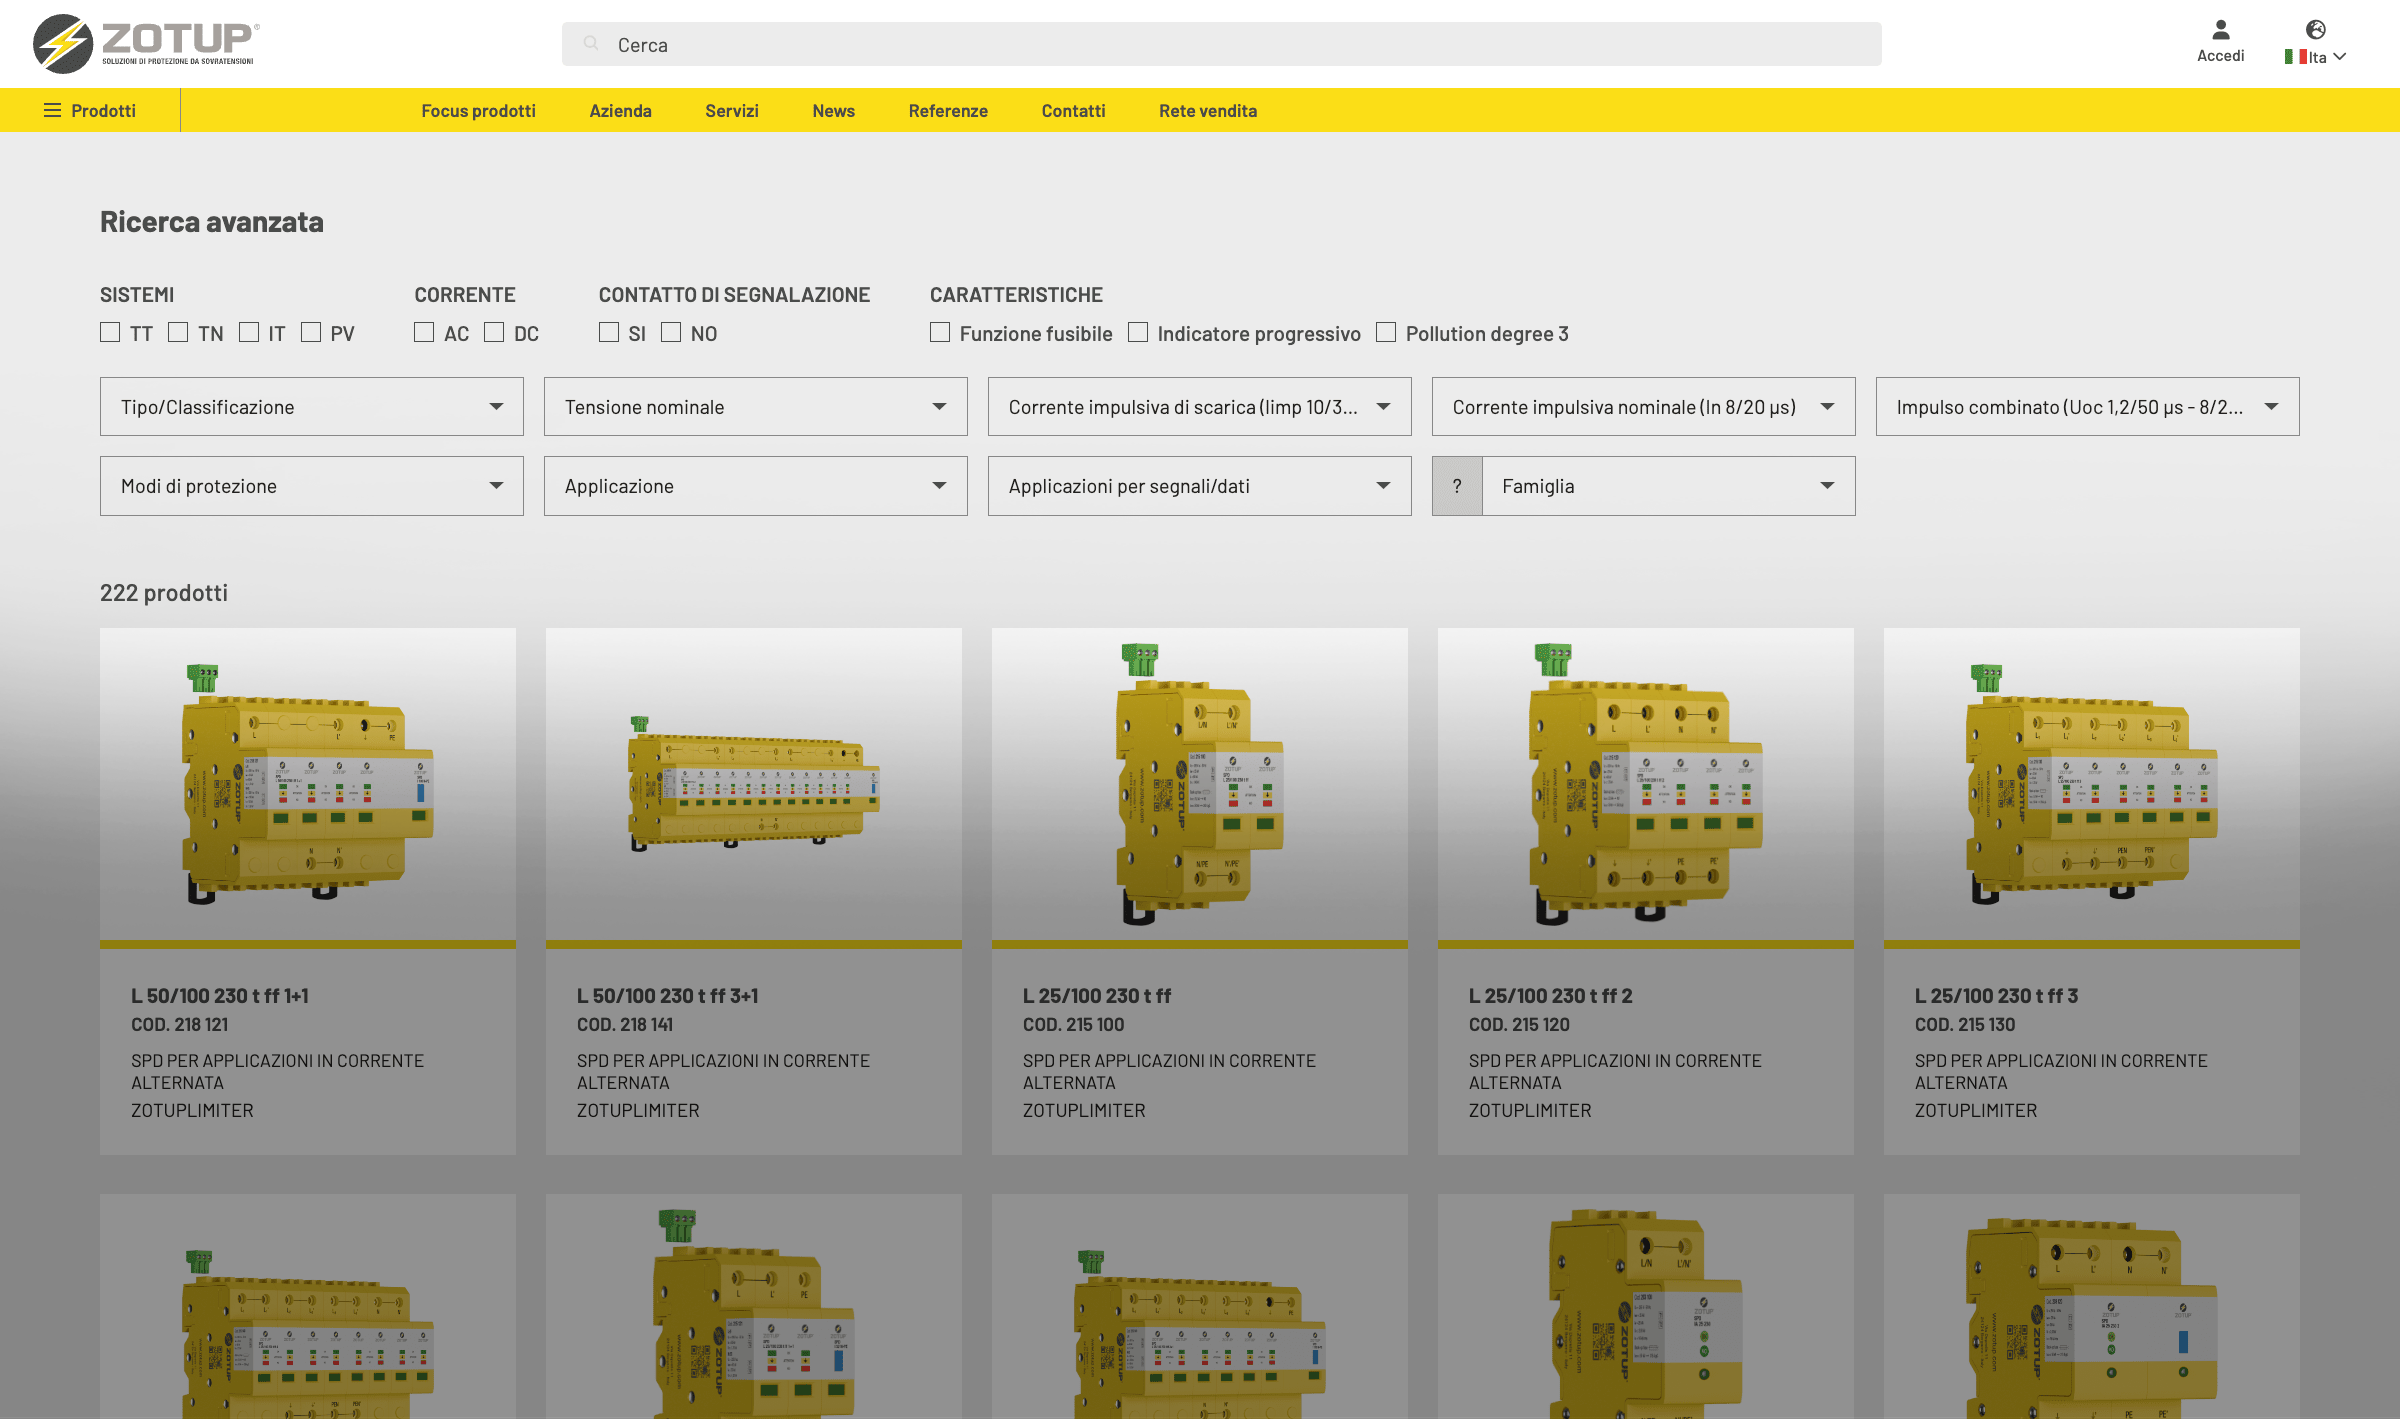Open the Tensione nominale dropdown
Image resolution: width=2400 pixels, height=1419 pixels.
pyautogui.click(x=756, y=407)
